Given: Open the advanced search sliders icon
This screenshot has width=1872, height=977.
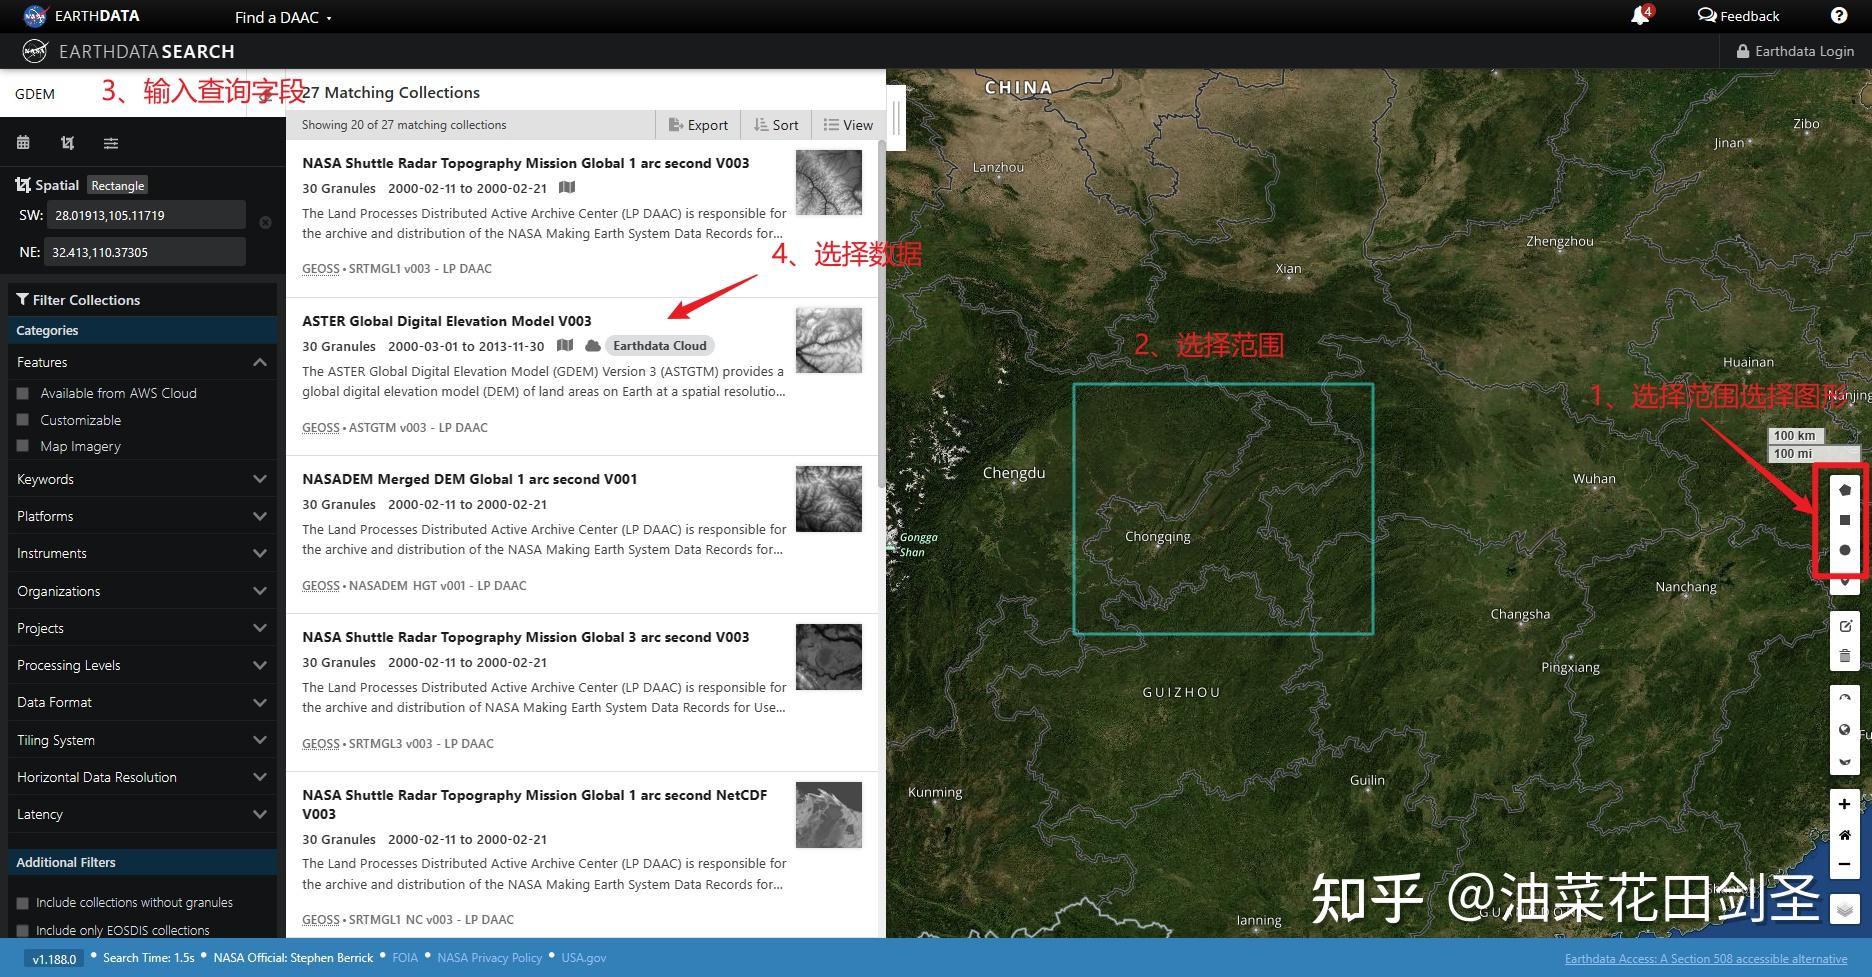Looking at the screenshot, I should point(110,142).
